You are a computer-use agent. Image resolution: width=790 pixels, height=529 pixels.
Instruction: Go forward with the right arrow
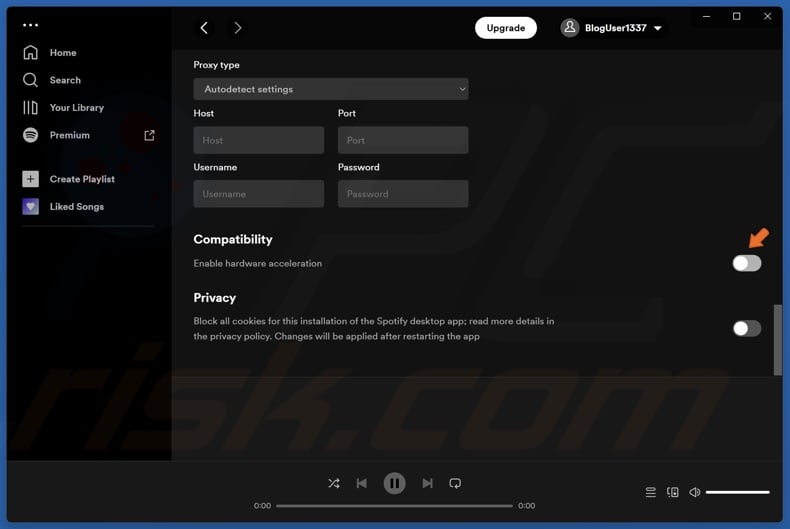click(x=237, y=28)
